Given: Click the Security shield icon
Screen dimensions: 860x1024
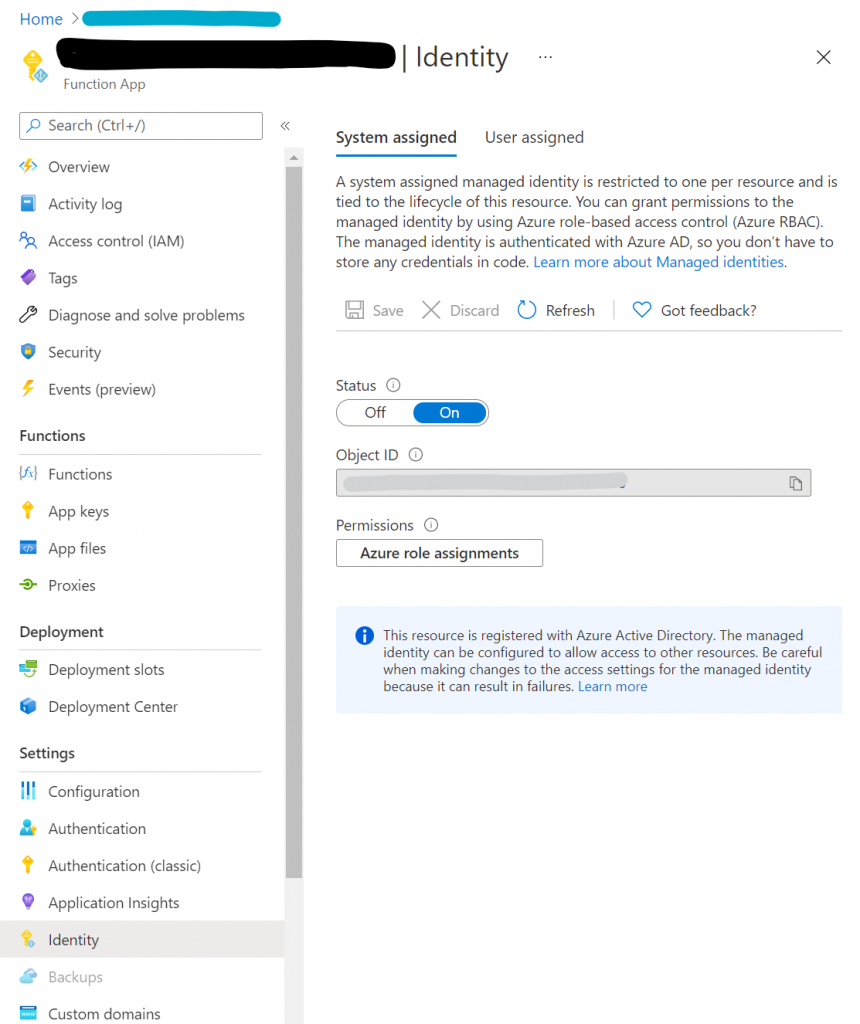Looking at the screenshot, I should click(x=28, y=351).
